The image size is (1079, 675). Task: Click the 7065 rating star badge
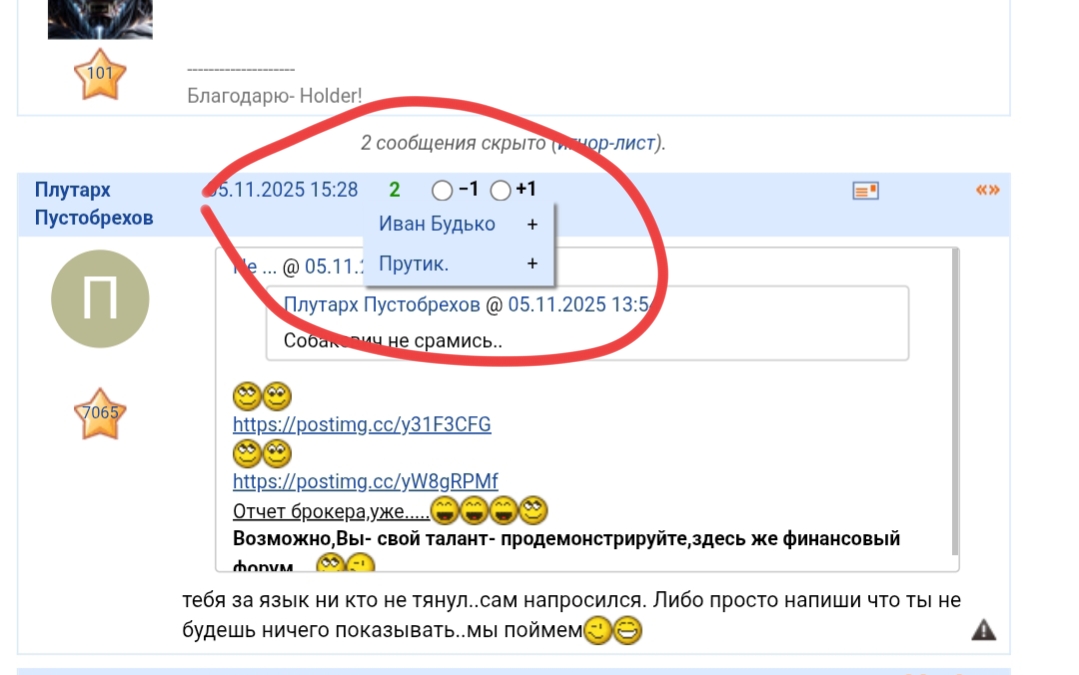pyautogui.click(x=100, y=413)
